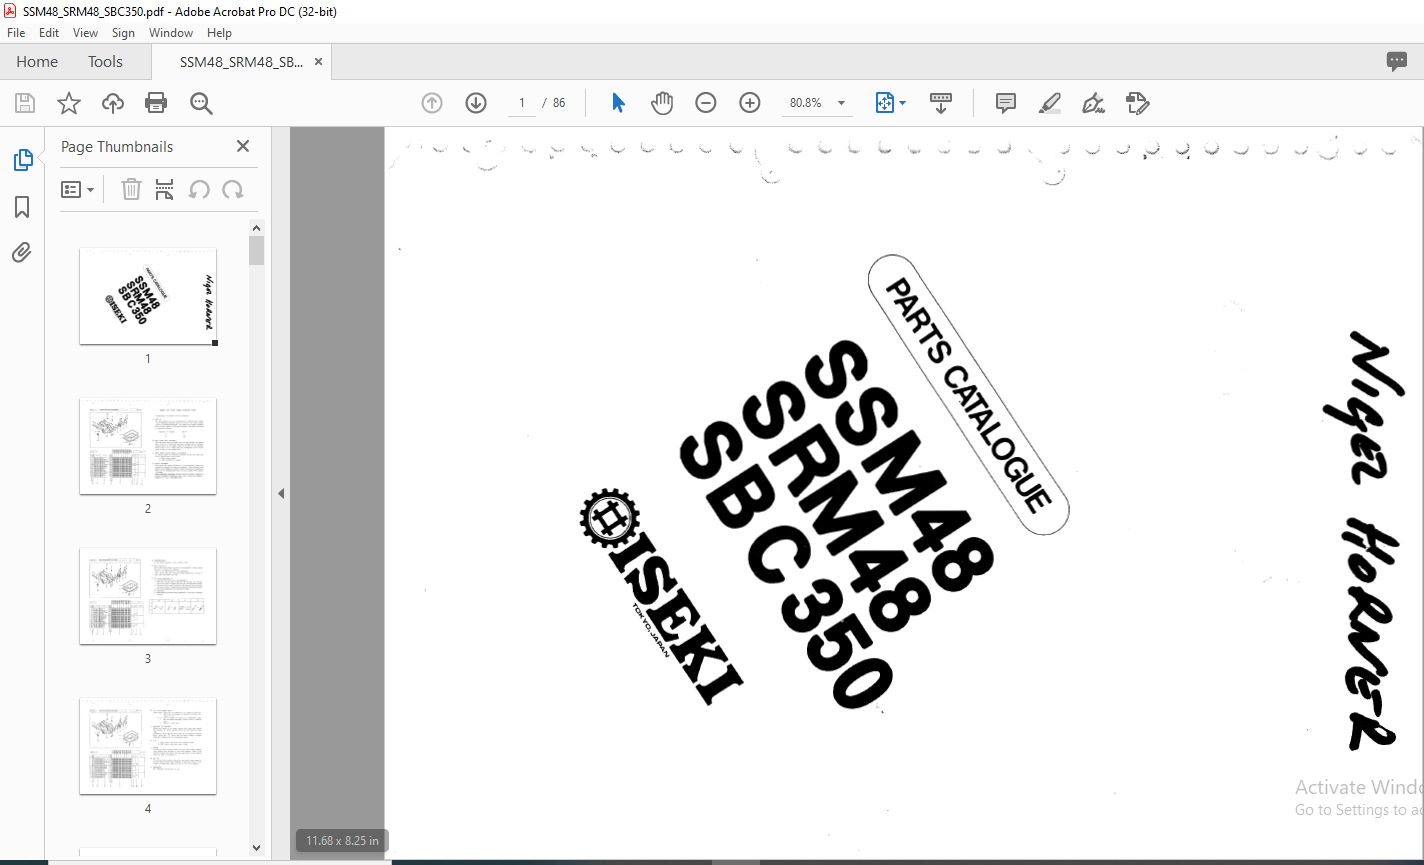Go to previous page arrow
Image resolution: width=1424 pixels, height=865 pixels.
pyautogui.click(x=432, y=103)
